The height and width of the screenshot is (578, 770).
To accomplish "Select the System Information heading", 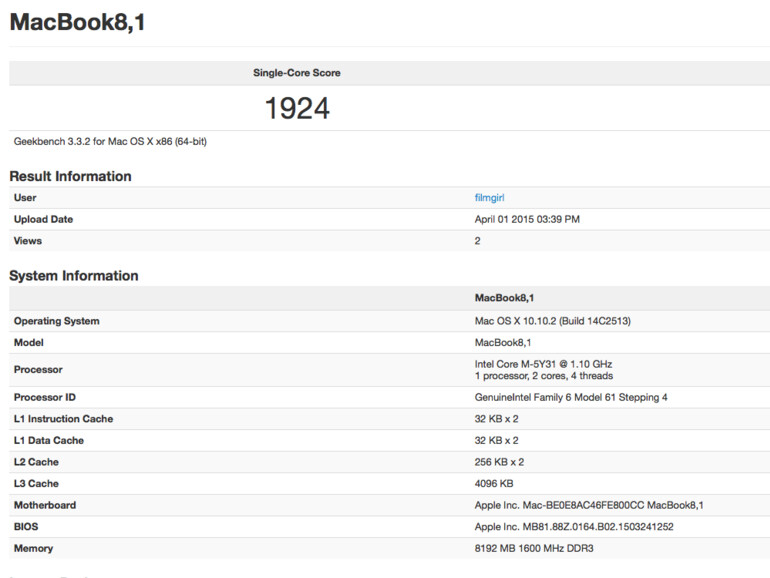I will (74, 275).
